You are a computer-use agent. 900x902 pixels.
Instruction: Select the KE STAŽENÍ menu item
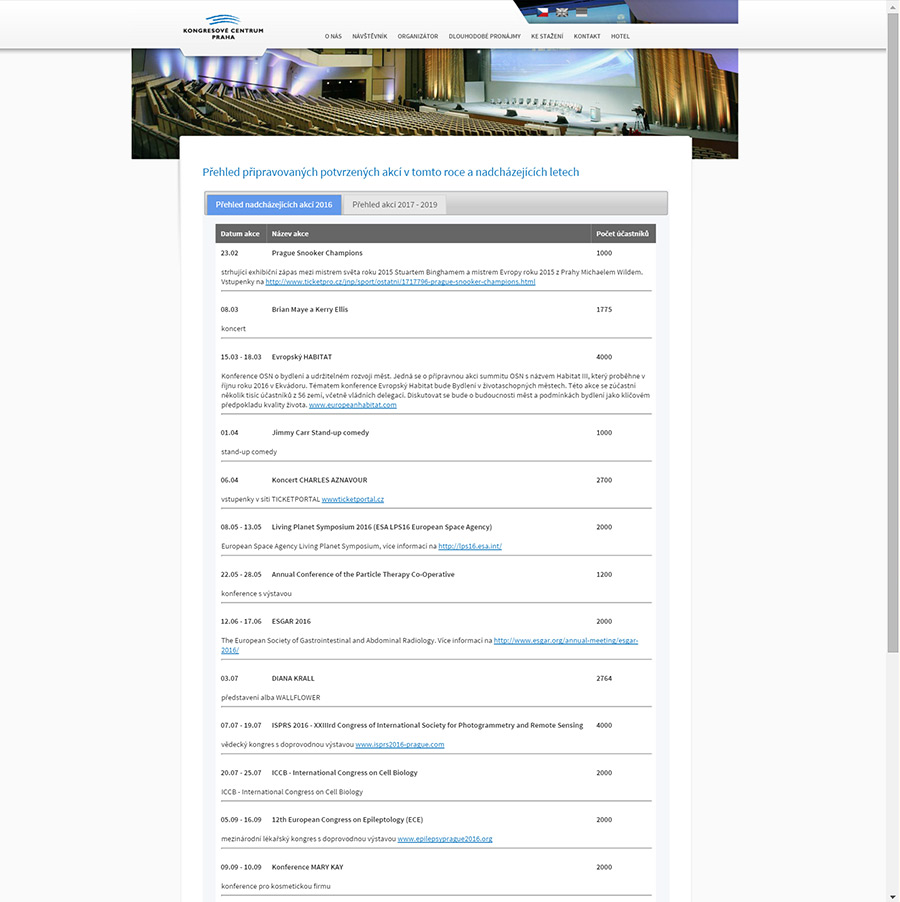pos(547,36)
